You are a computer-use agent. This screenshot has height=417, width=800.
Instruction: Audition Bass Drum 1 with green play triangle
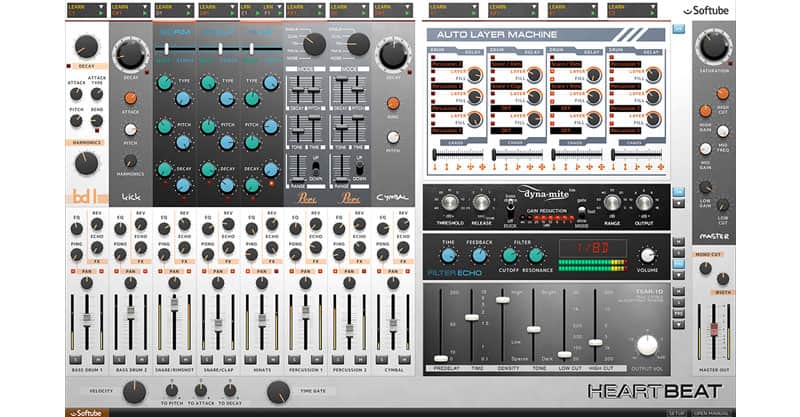coord(101,14)
